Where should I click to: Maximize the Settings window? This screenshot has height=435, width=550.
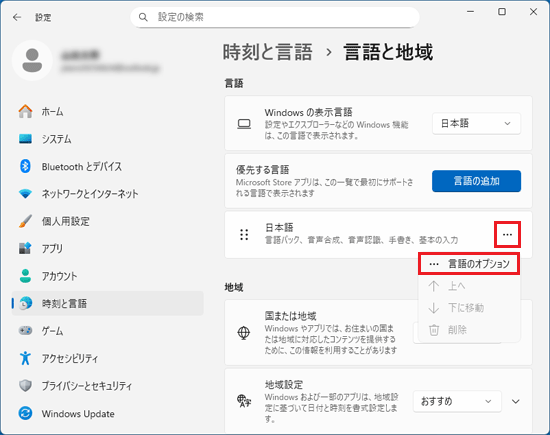coord(502,12)
